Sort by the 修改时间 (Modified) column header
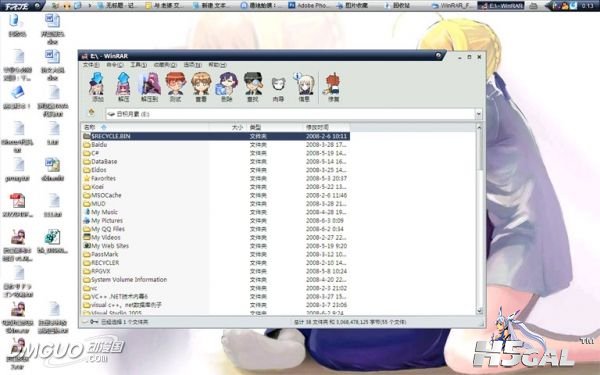The width and height of the screenshot is (600, 375). [x=326, y=127]
